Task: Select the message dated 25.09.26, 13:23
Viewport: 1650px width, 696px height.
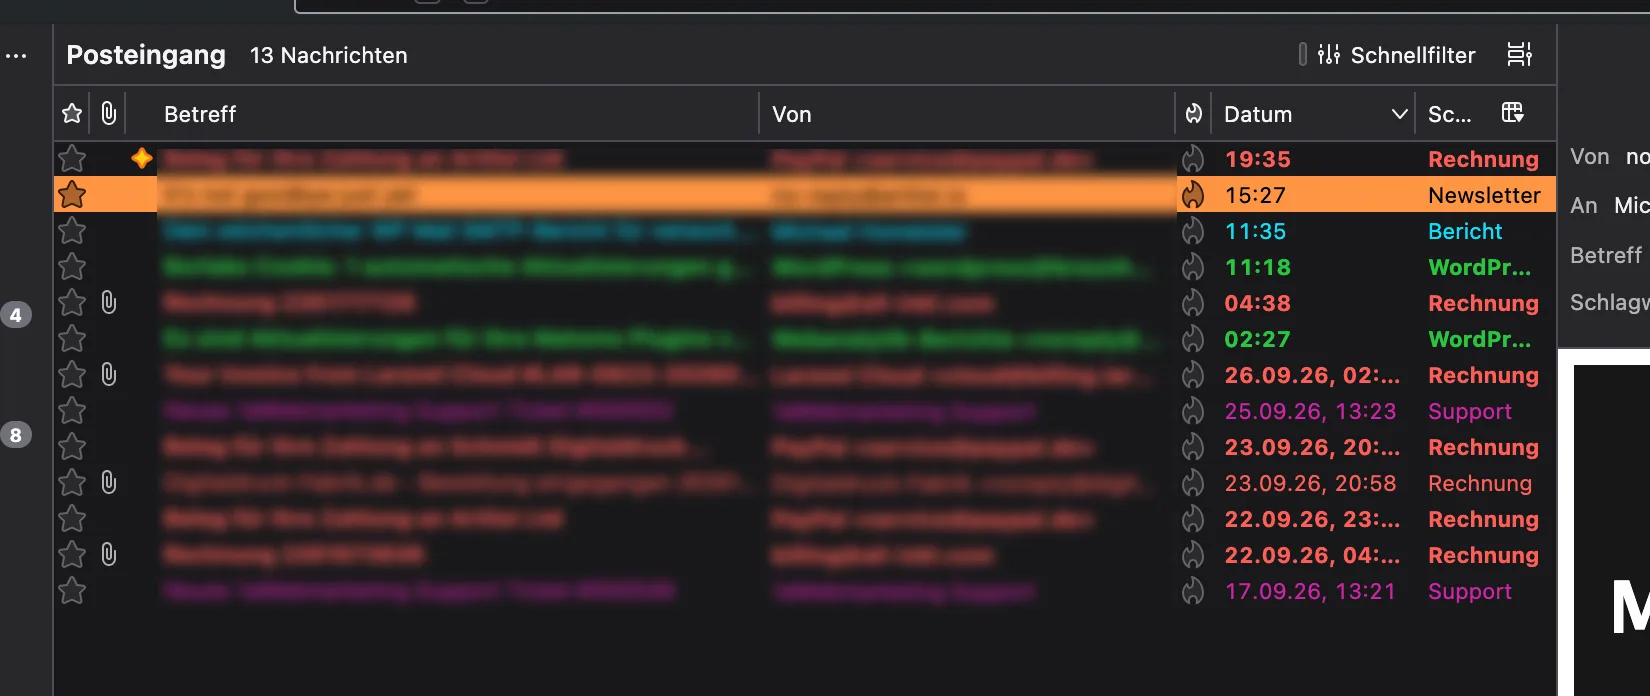Action: click(805, 411)
